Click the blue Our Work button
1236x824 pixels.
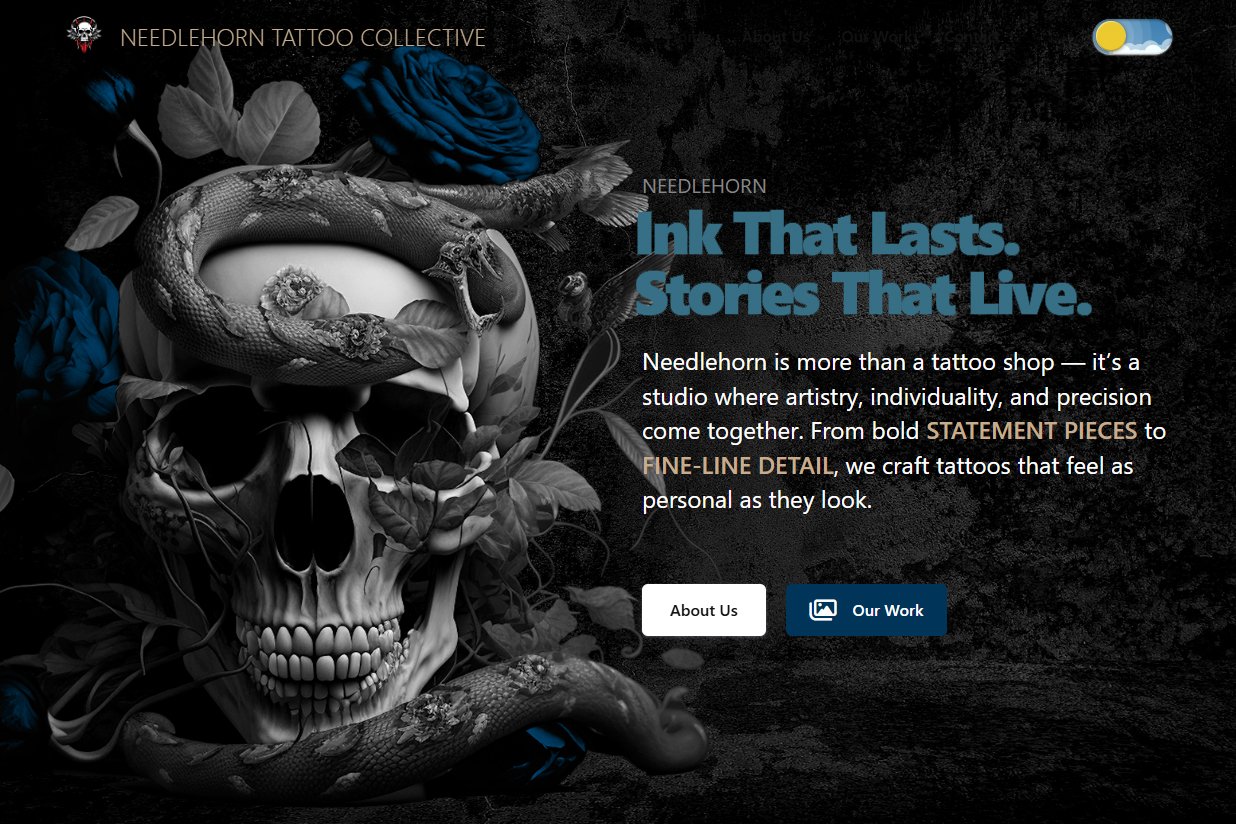pyautogui.click(x=866, y=610)
